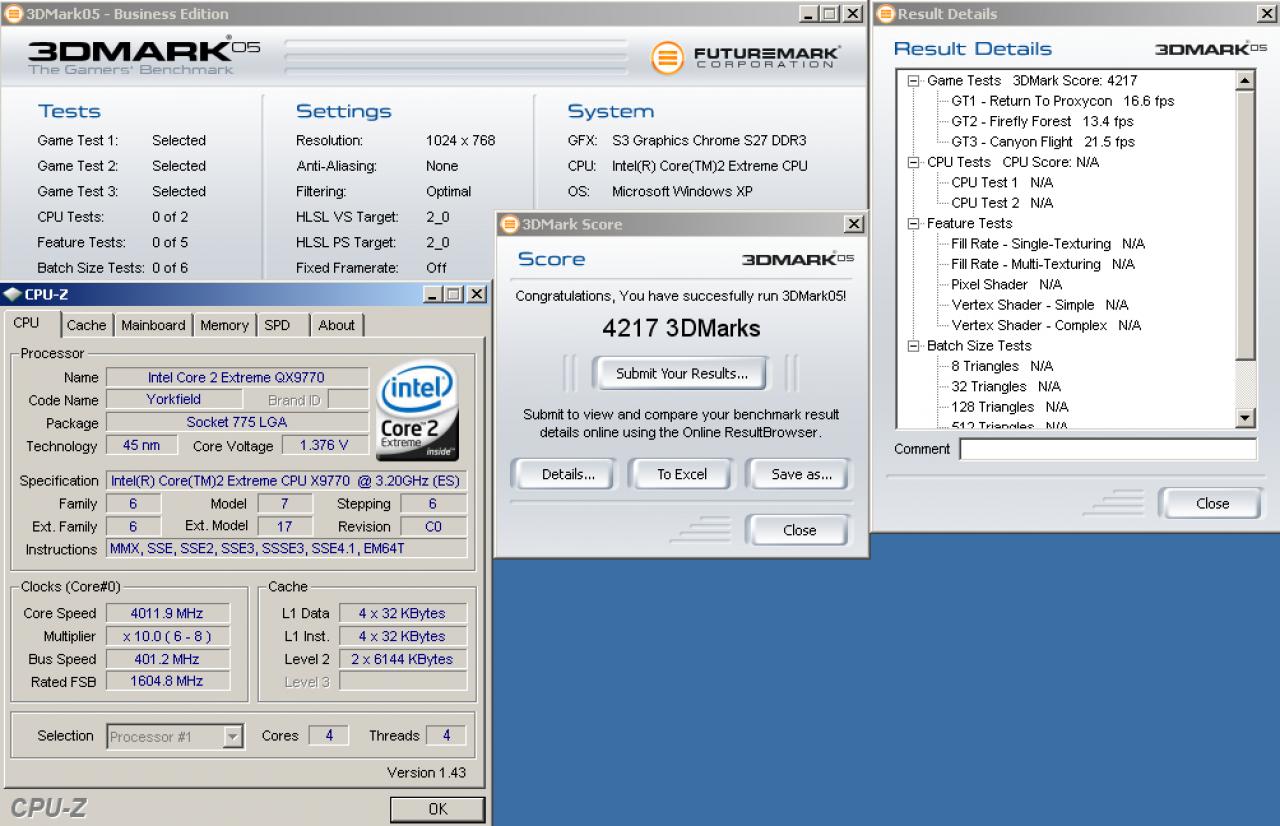Open the Processor selection dropdown
Image resolution: width=1280 pixels, height=826 pixels.
point(234,737)
